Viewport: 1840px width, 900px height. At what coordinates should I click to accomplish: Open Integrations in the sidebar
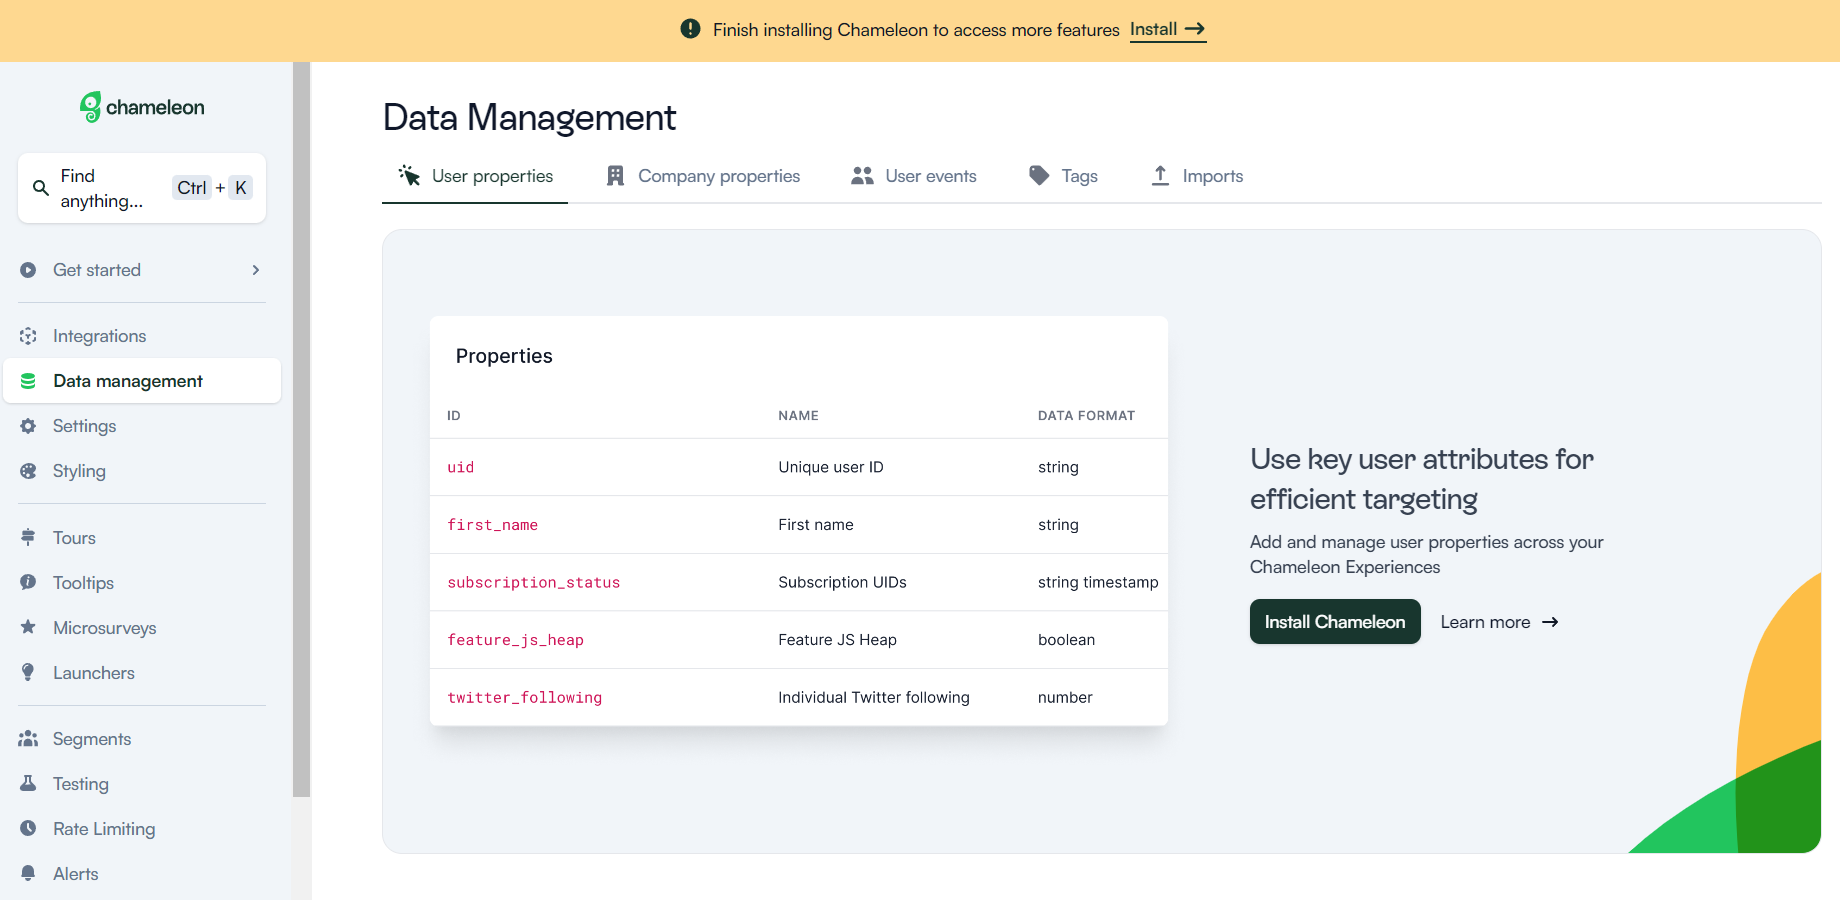(142, 336)
